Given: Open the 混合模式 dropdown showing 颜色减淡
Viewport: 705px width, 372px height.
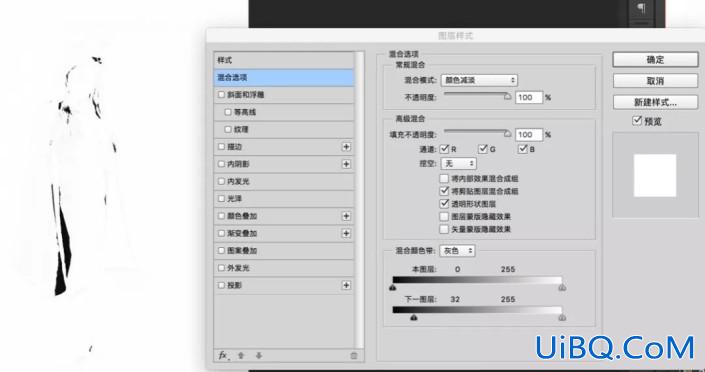Looking at the screenshot, I should coord(479,81).
